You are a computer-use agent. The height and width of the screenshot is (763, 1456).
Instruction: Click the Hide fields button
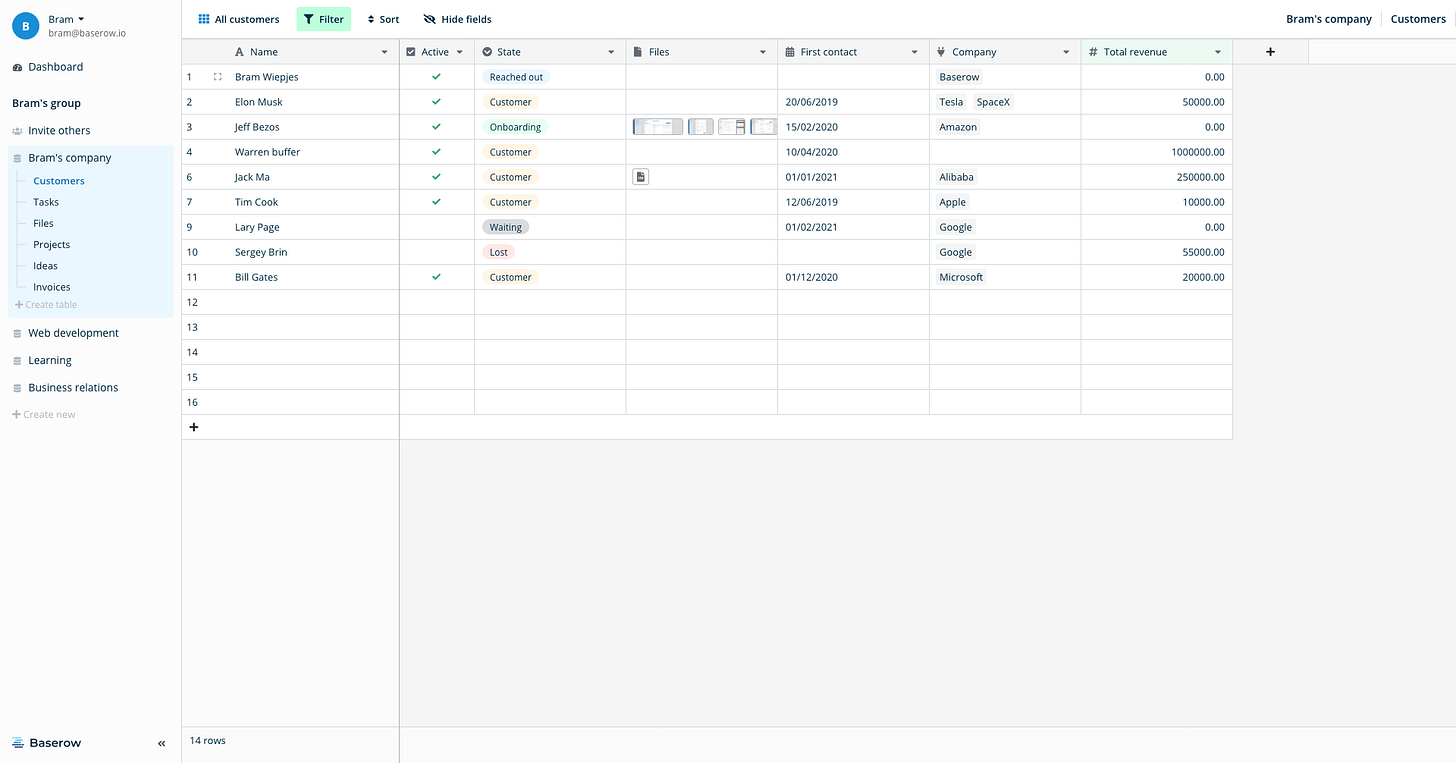click(x=458, y=19)
